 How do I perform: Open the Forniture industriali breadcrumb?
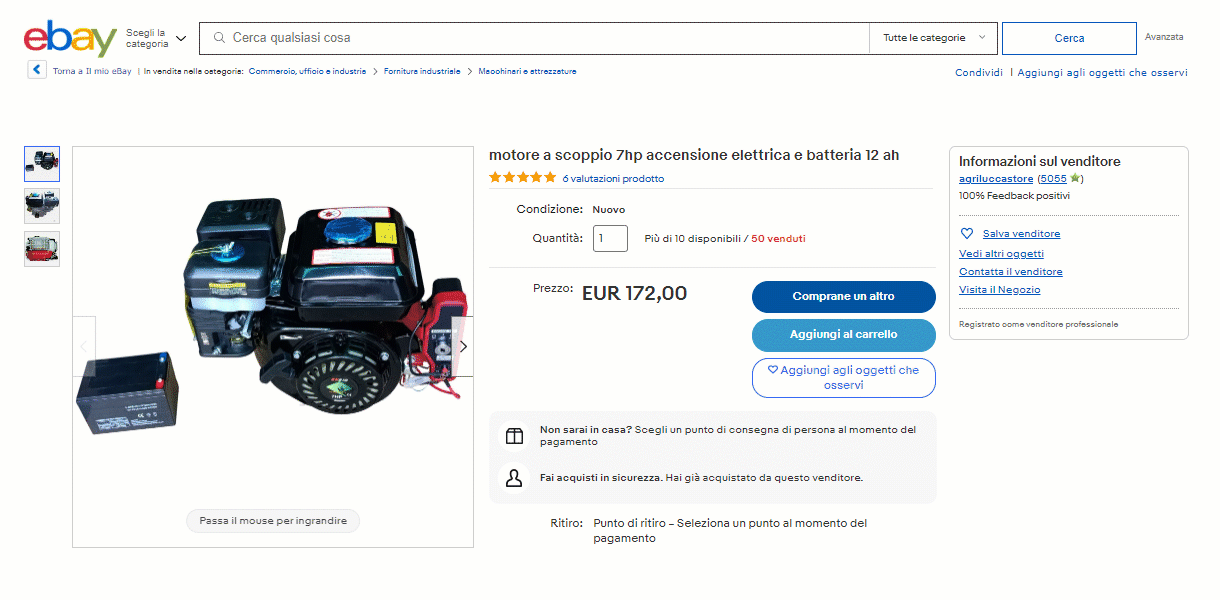point(422,72)
